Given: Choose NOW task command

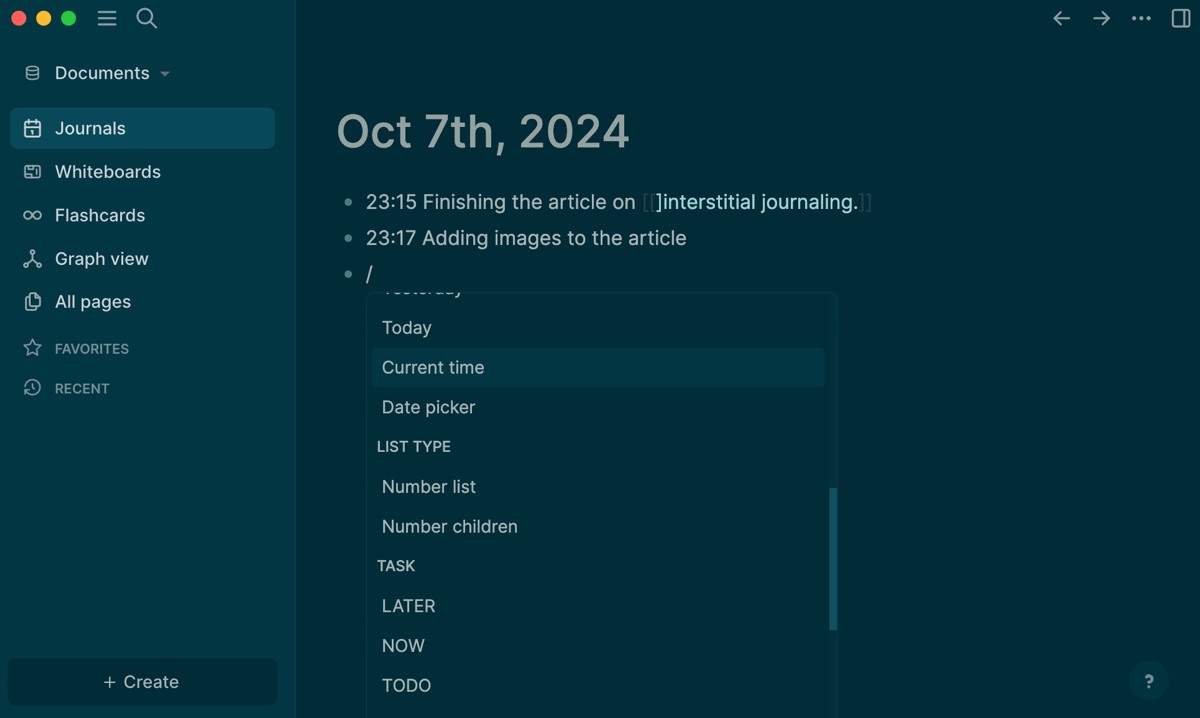Looking at the screenshot, I should pos(598,646).
